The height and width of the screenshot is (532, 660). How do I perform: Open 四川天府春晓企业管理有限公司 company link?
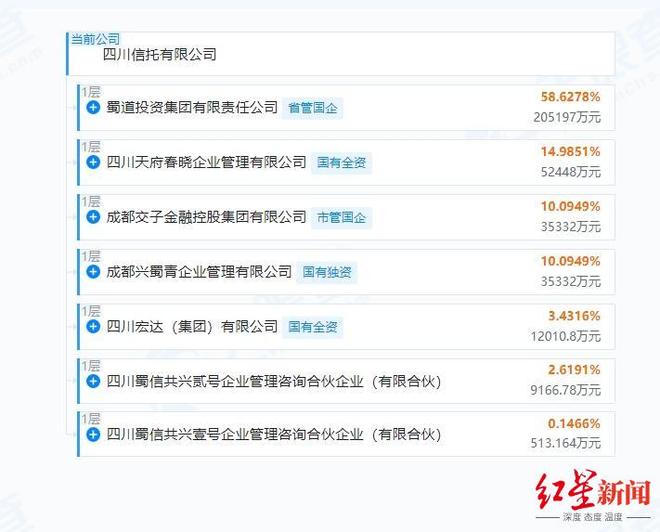(205, 162)
